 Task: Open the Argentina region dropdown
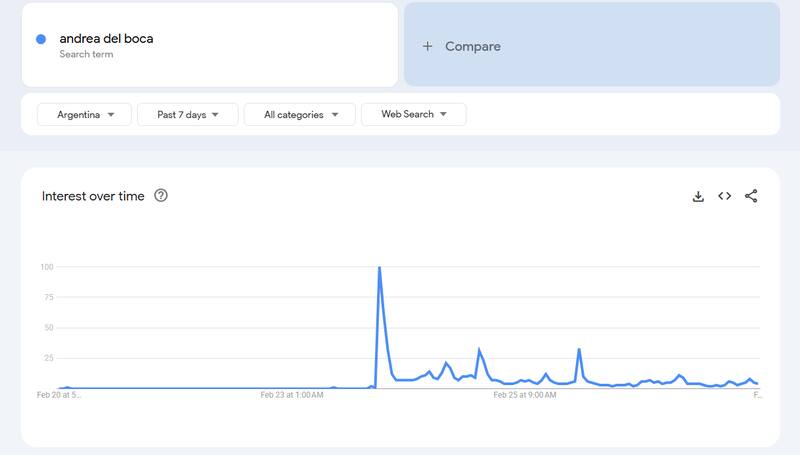[86, 115]
